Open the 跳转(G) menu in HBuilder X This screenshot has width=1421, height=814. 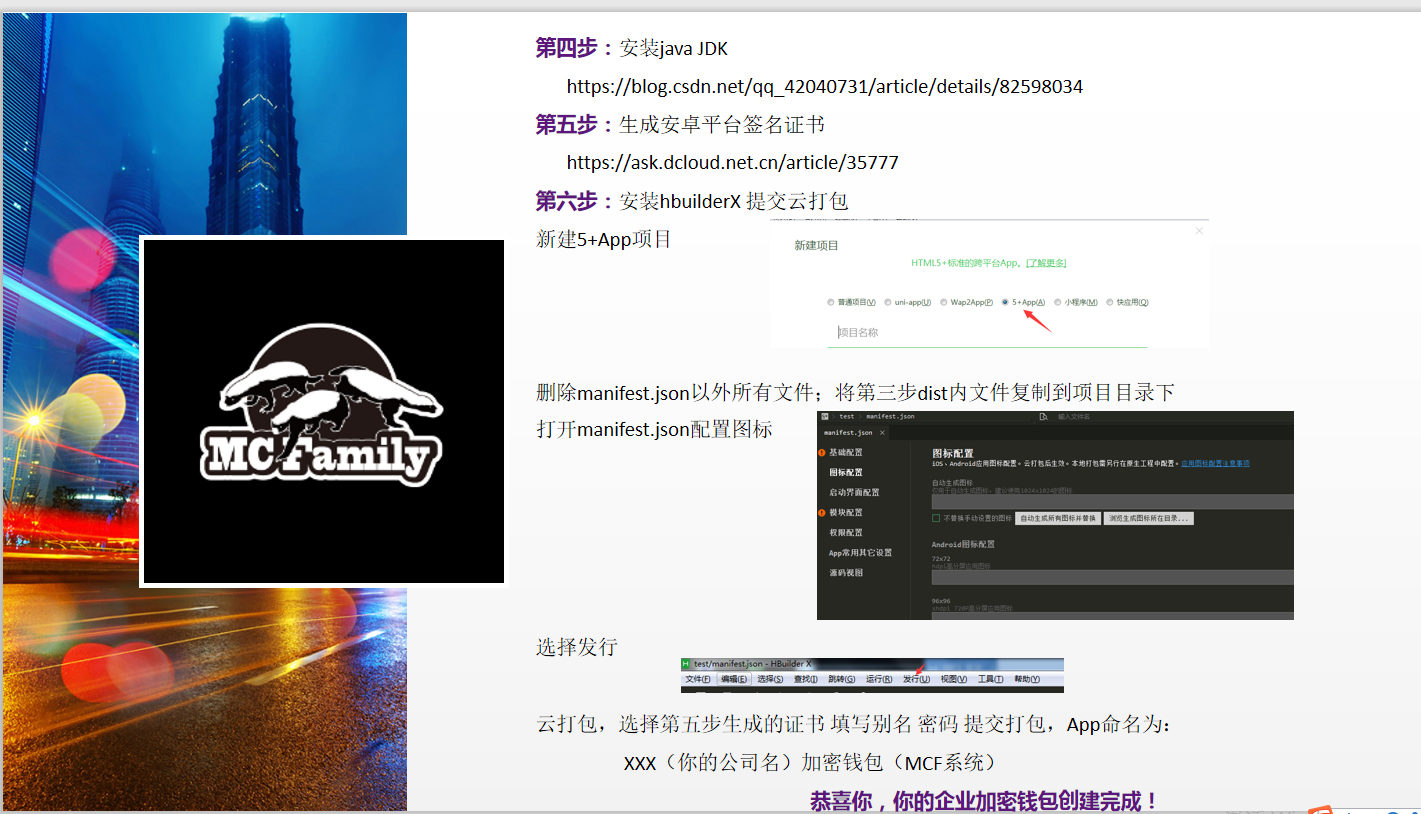click(x=842, y=679)
